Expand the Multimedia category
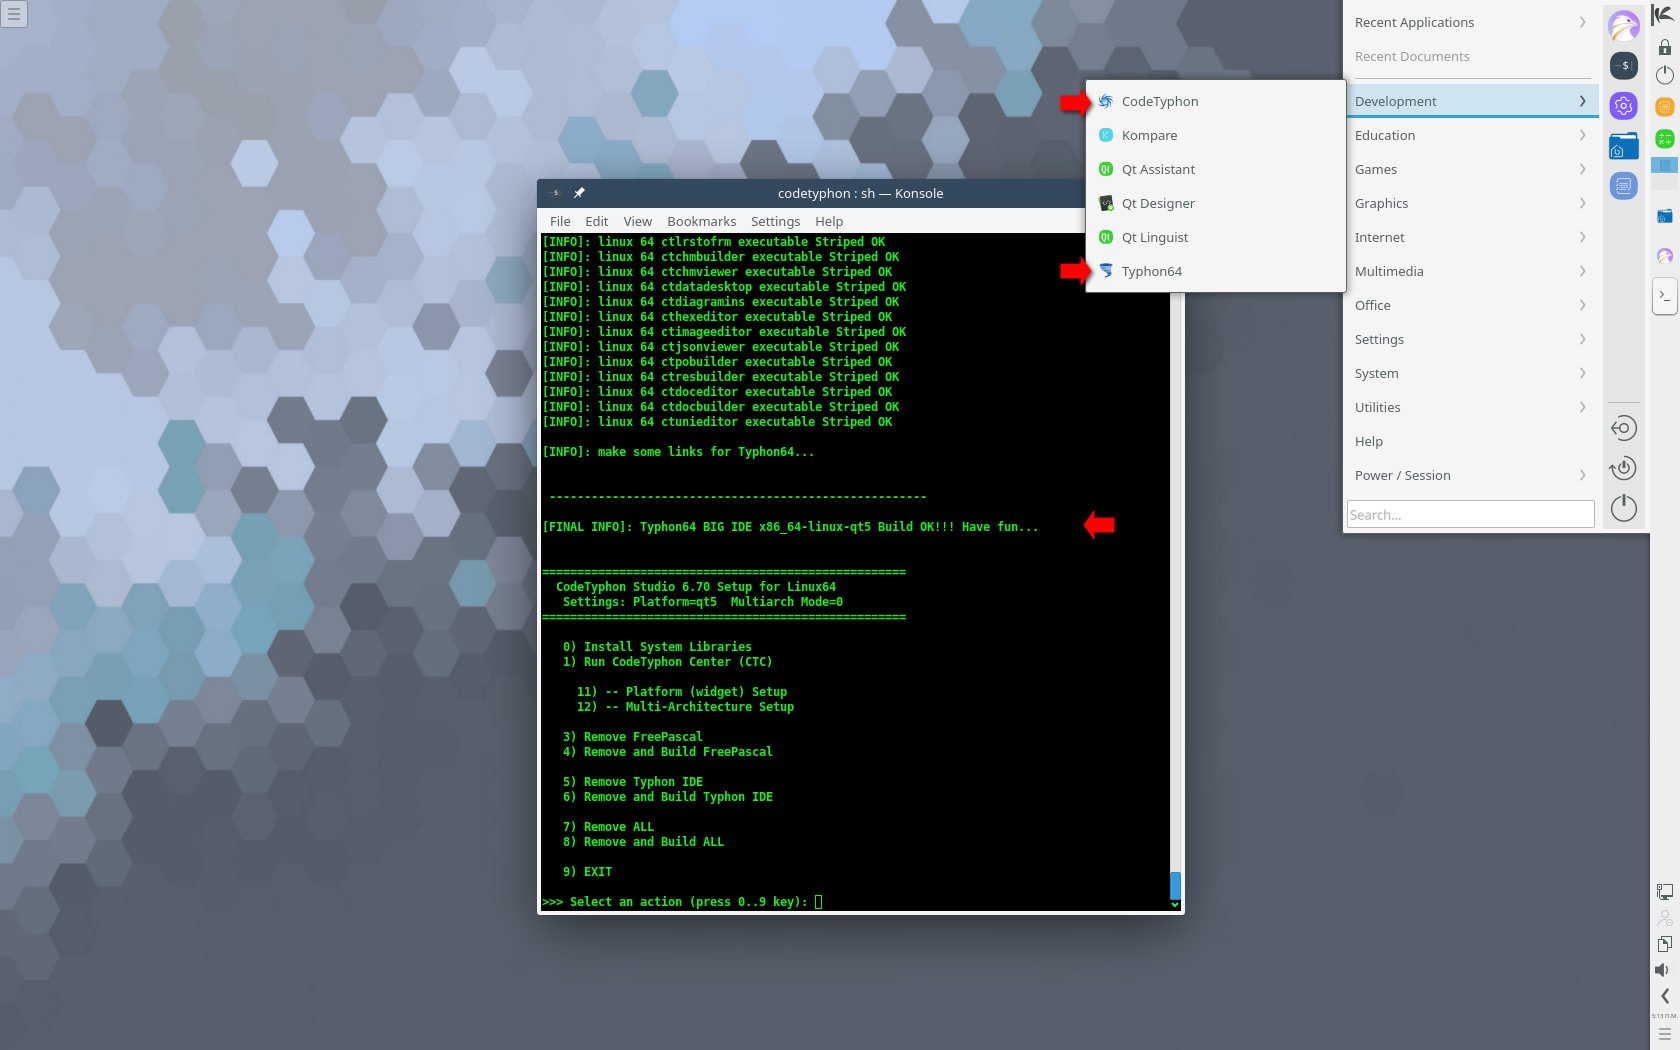Screen dimensions: 1680x1050 (1470, 271)
